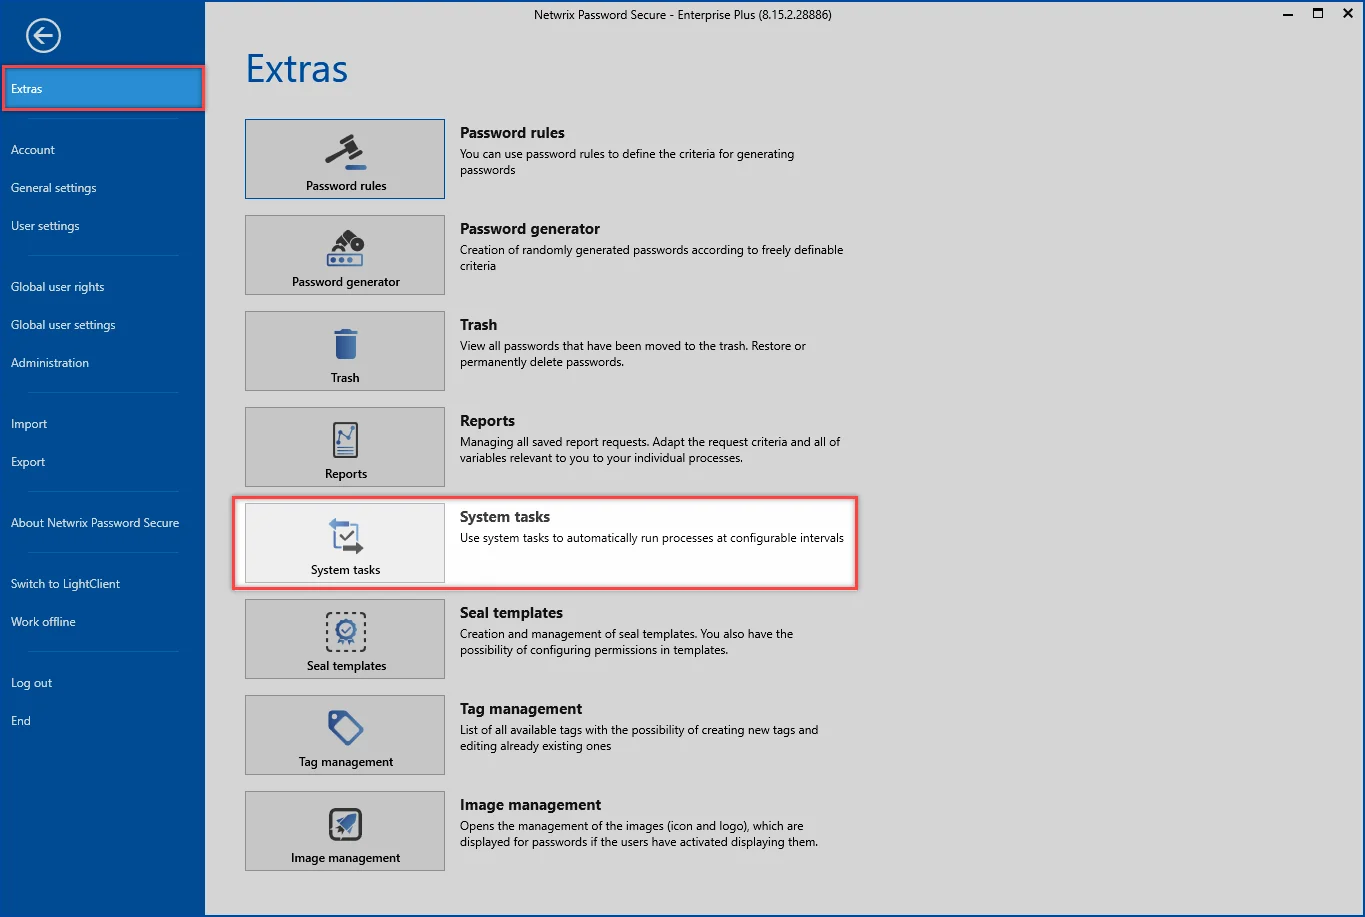
Task: Open User settings
Action: click(x=45, y=226)
